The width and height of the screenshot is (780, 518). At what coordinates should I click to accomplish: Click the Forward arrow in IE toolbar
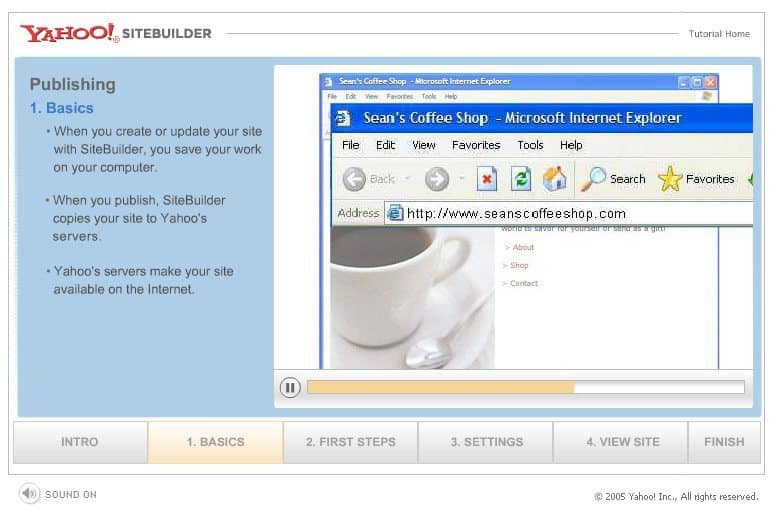437,179
